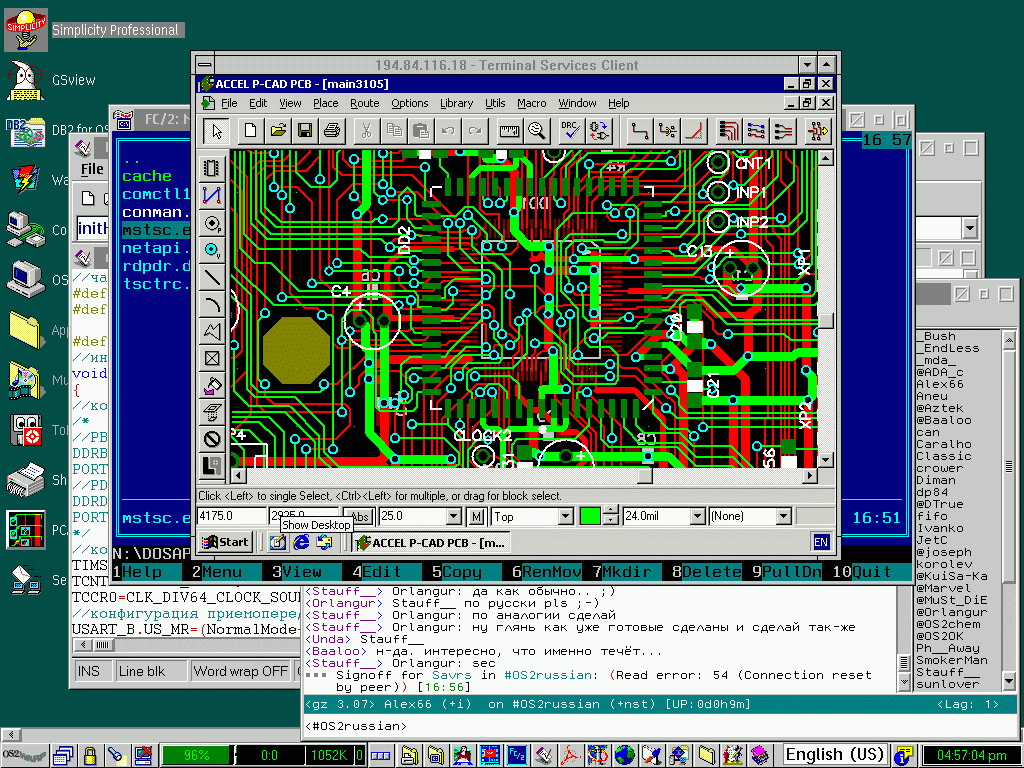This screenshot has width=1024, height=768.
Task: Click the Save file toolbar icon
Action: click(305, 130)
